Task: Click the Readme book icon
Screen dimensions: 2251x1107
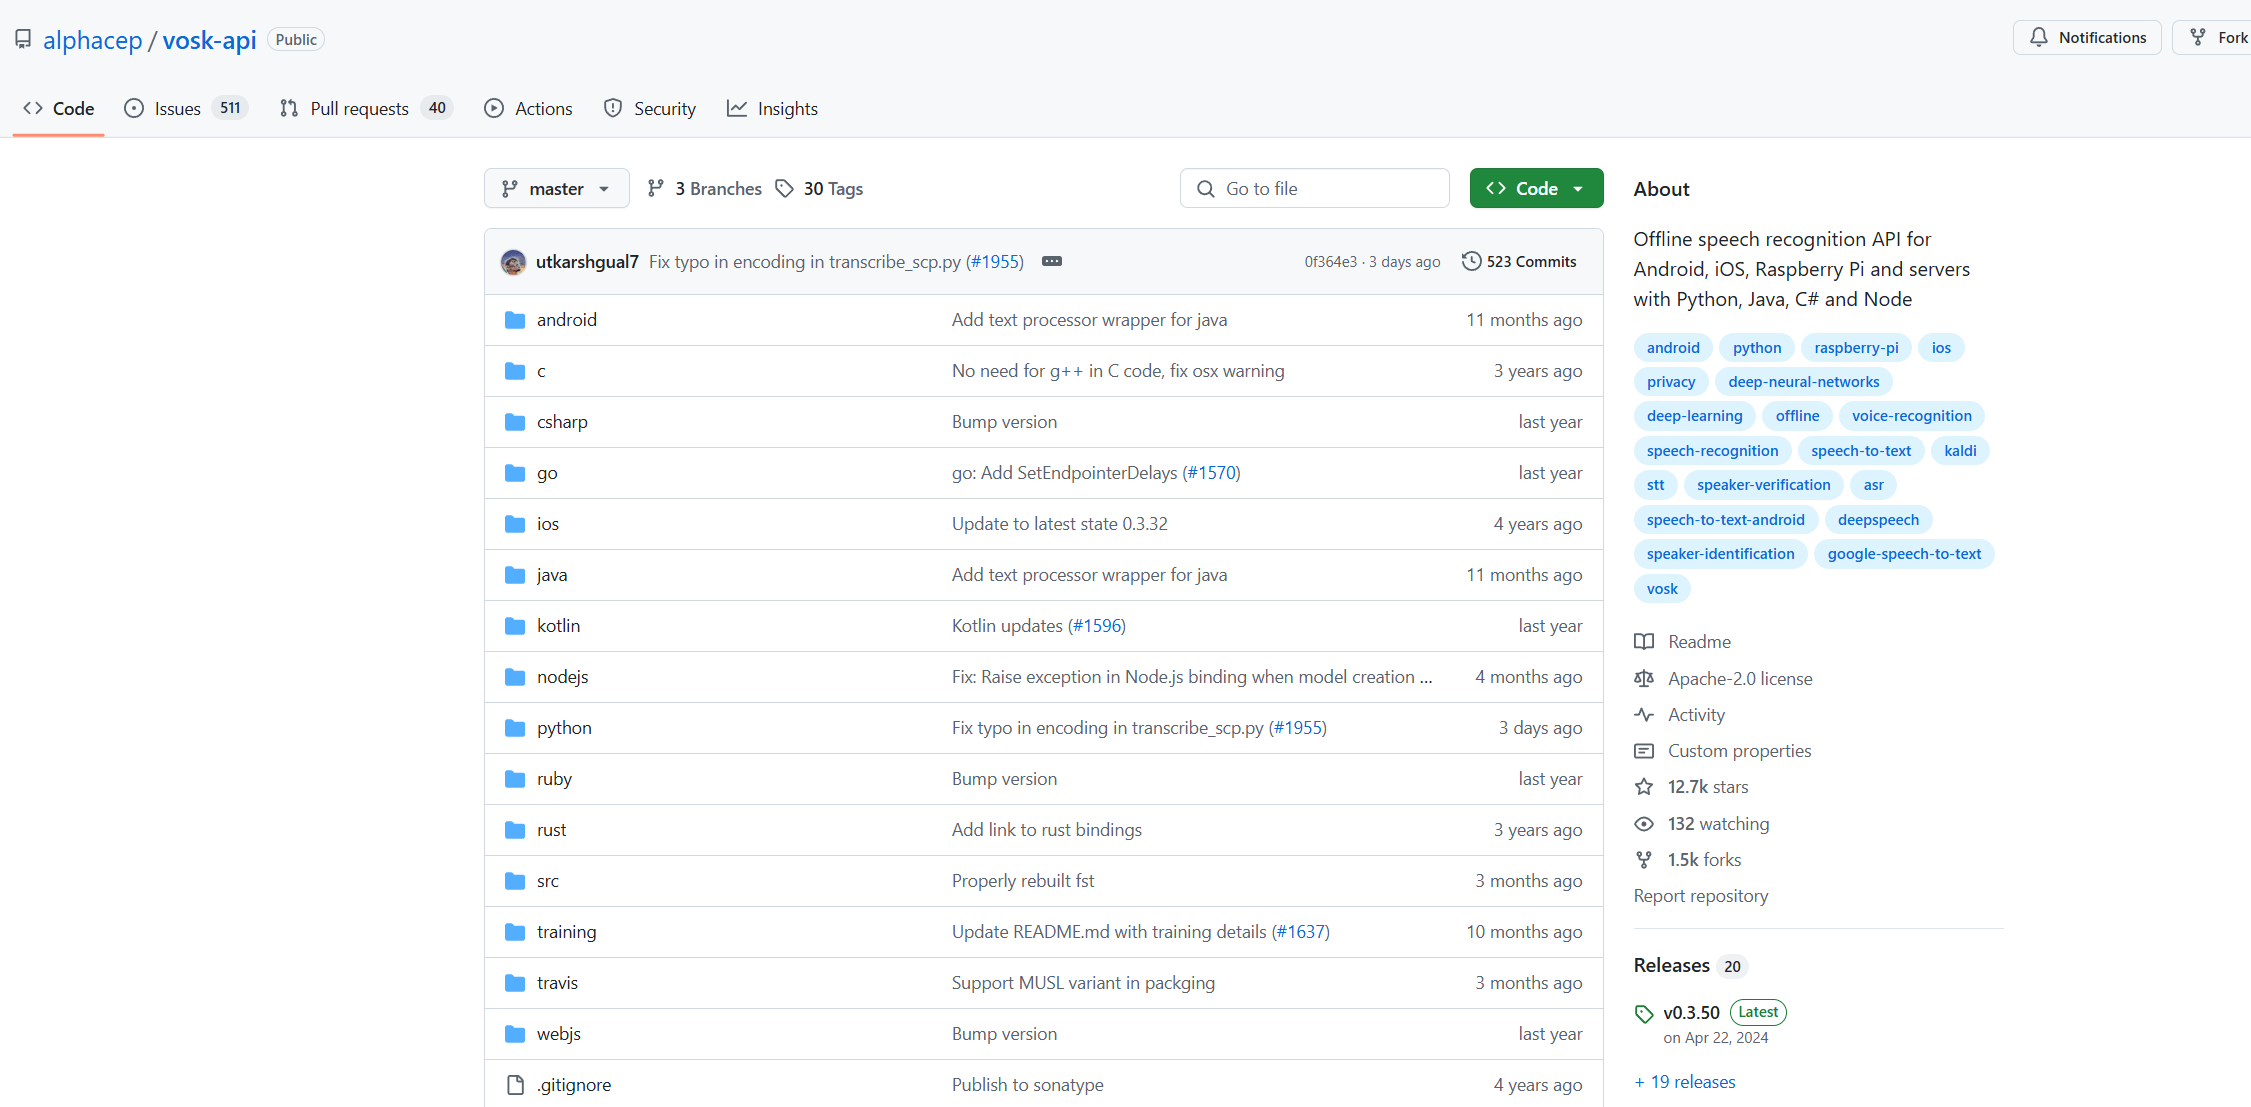Action: pyautogui.click(x=1644, y=642)
